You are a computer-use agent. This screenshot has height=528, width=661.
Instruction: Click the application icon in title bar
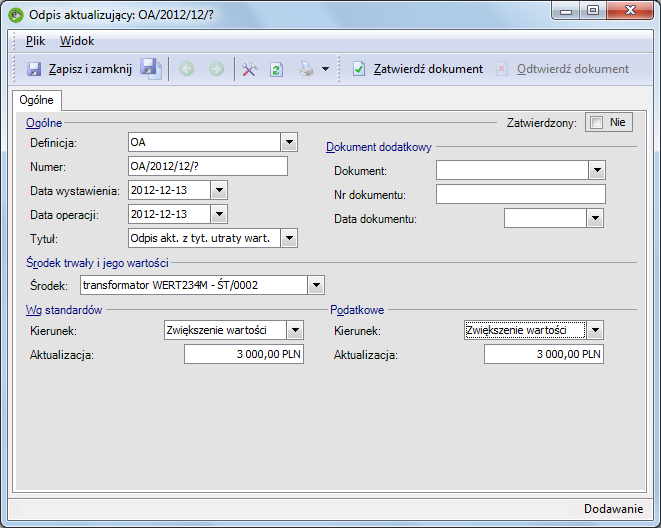pos(16,16)
